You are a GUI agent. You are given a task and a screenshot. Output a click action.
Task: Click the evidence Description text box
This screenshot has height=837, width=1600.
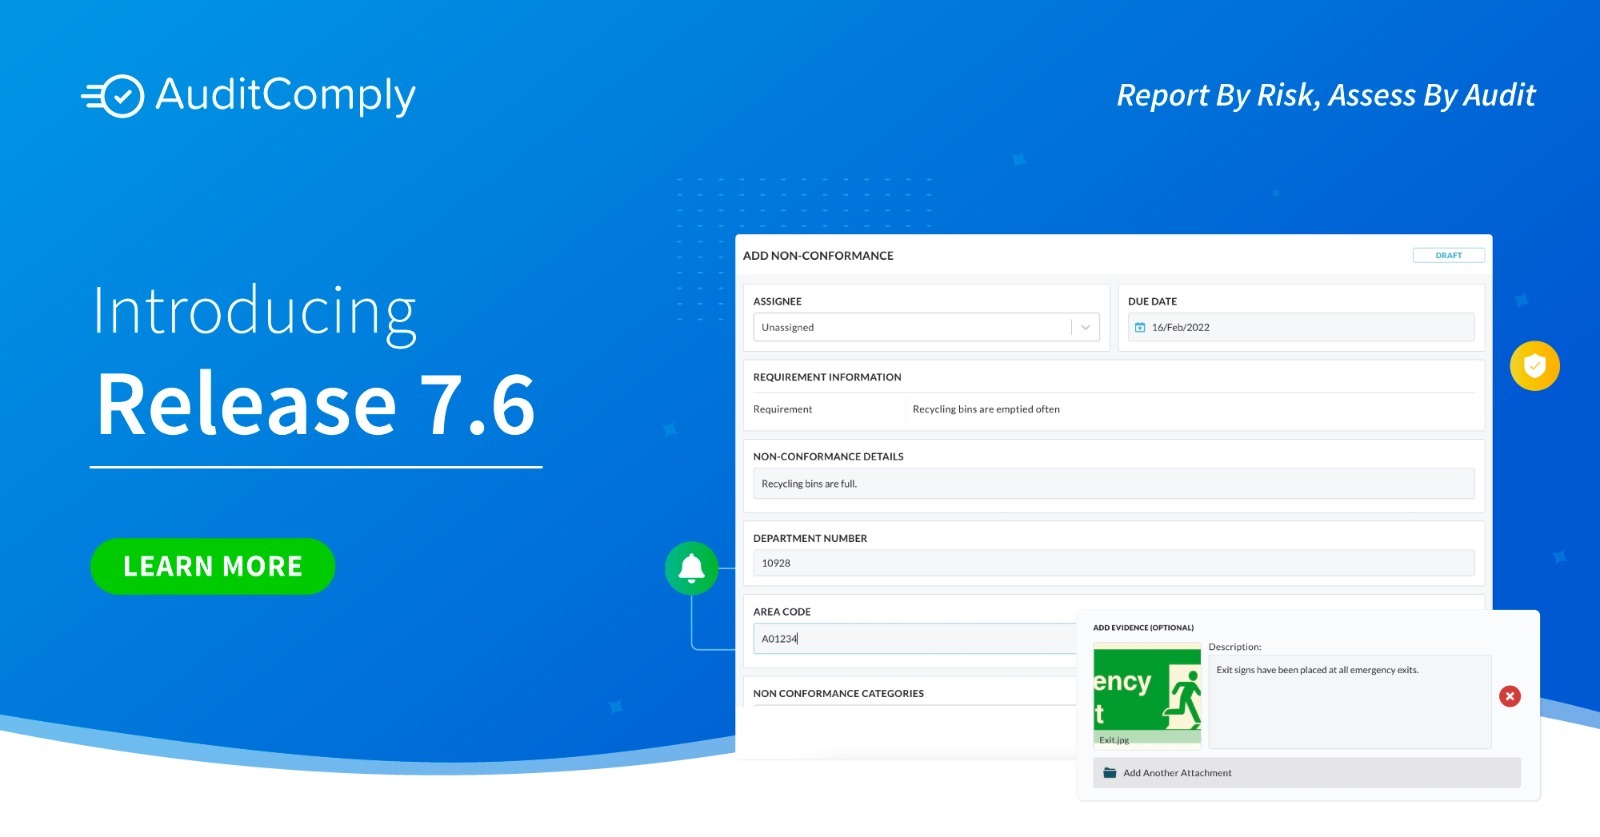click(x=1350, y=702)
